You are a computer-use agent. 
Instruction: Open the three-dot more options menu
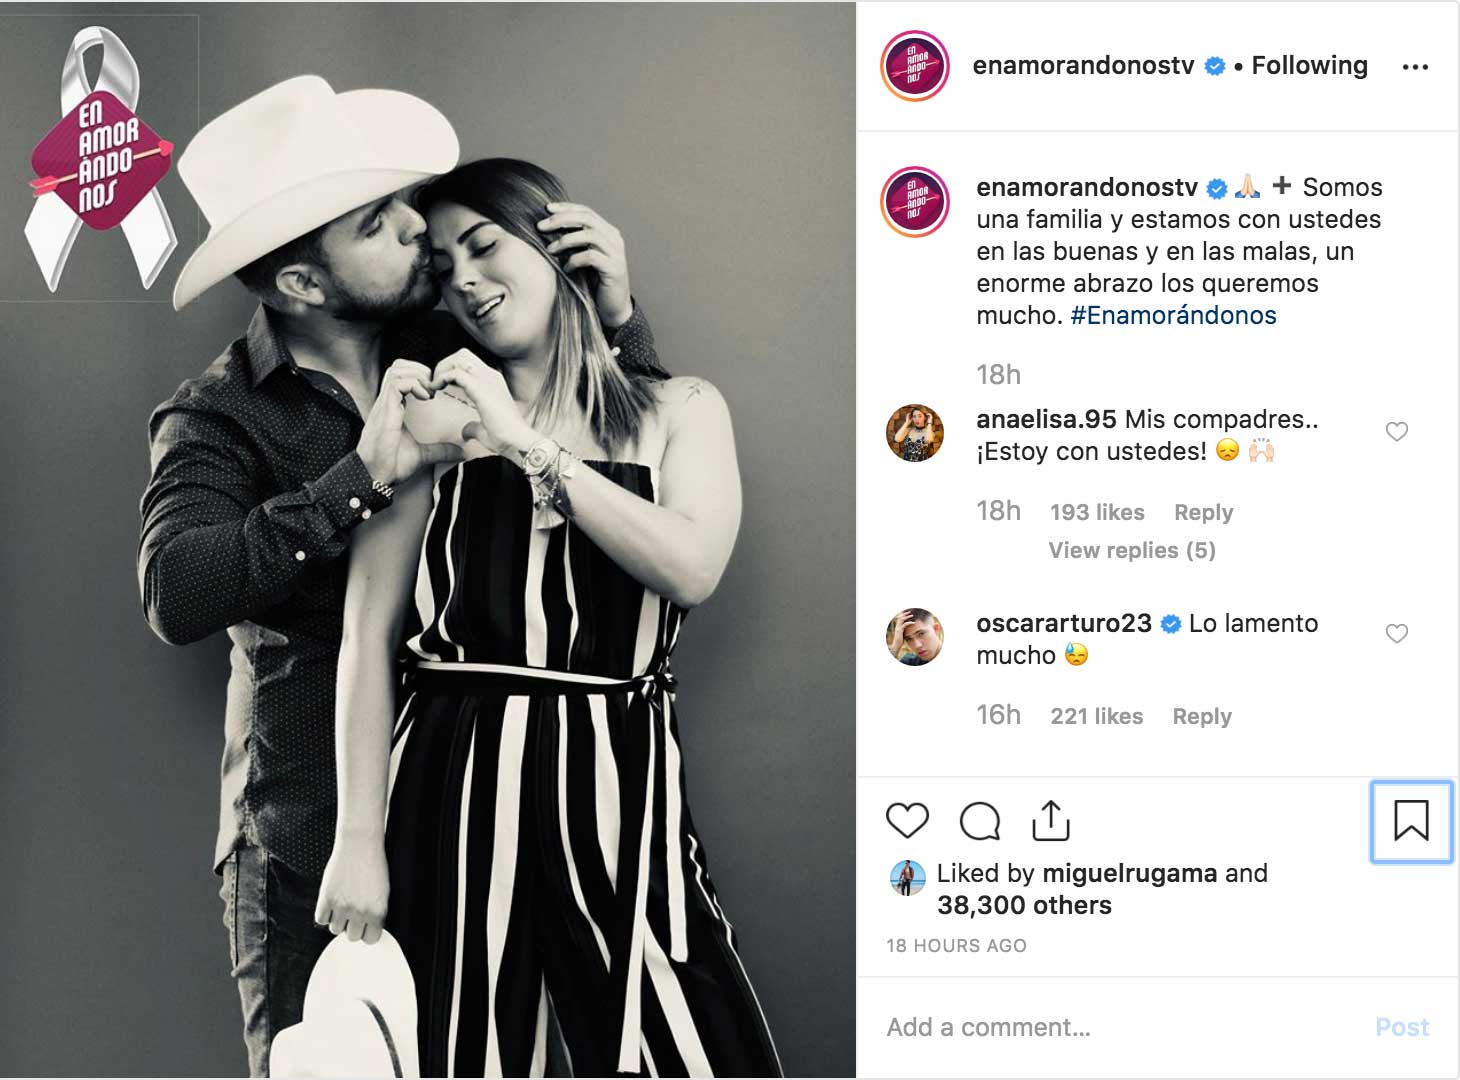coord(1415,67)
